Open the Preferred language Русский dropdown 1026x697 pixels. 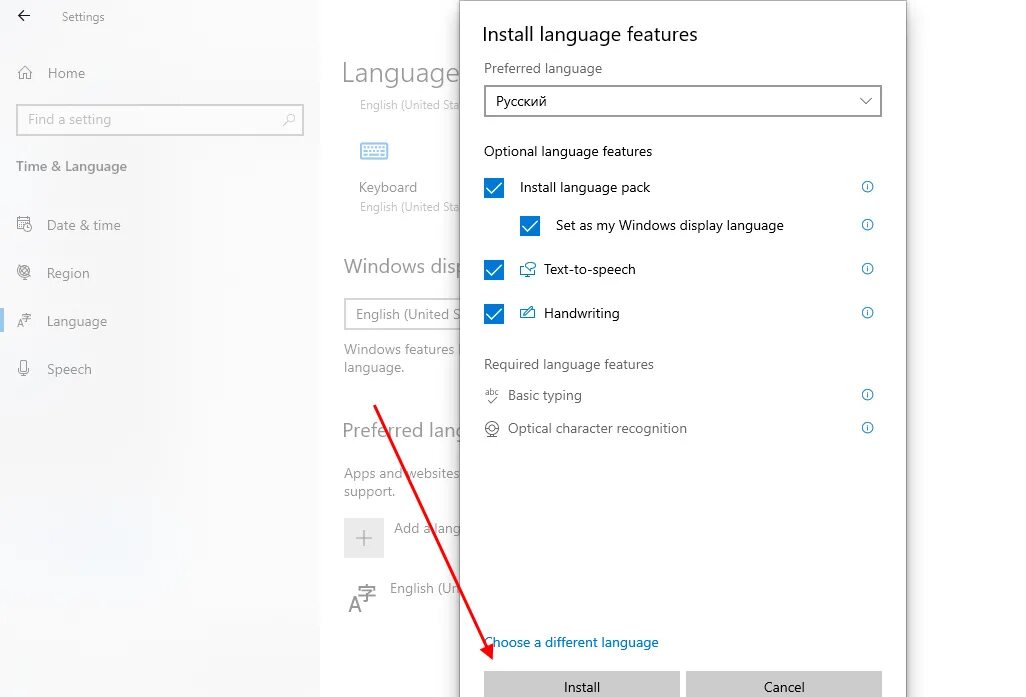pyautogui.click(x=682, y=101)
